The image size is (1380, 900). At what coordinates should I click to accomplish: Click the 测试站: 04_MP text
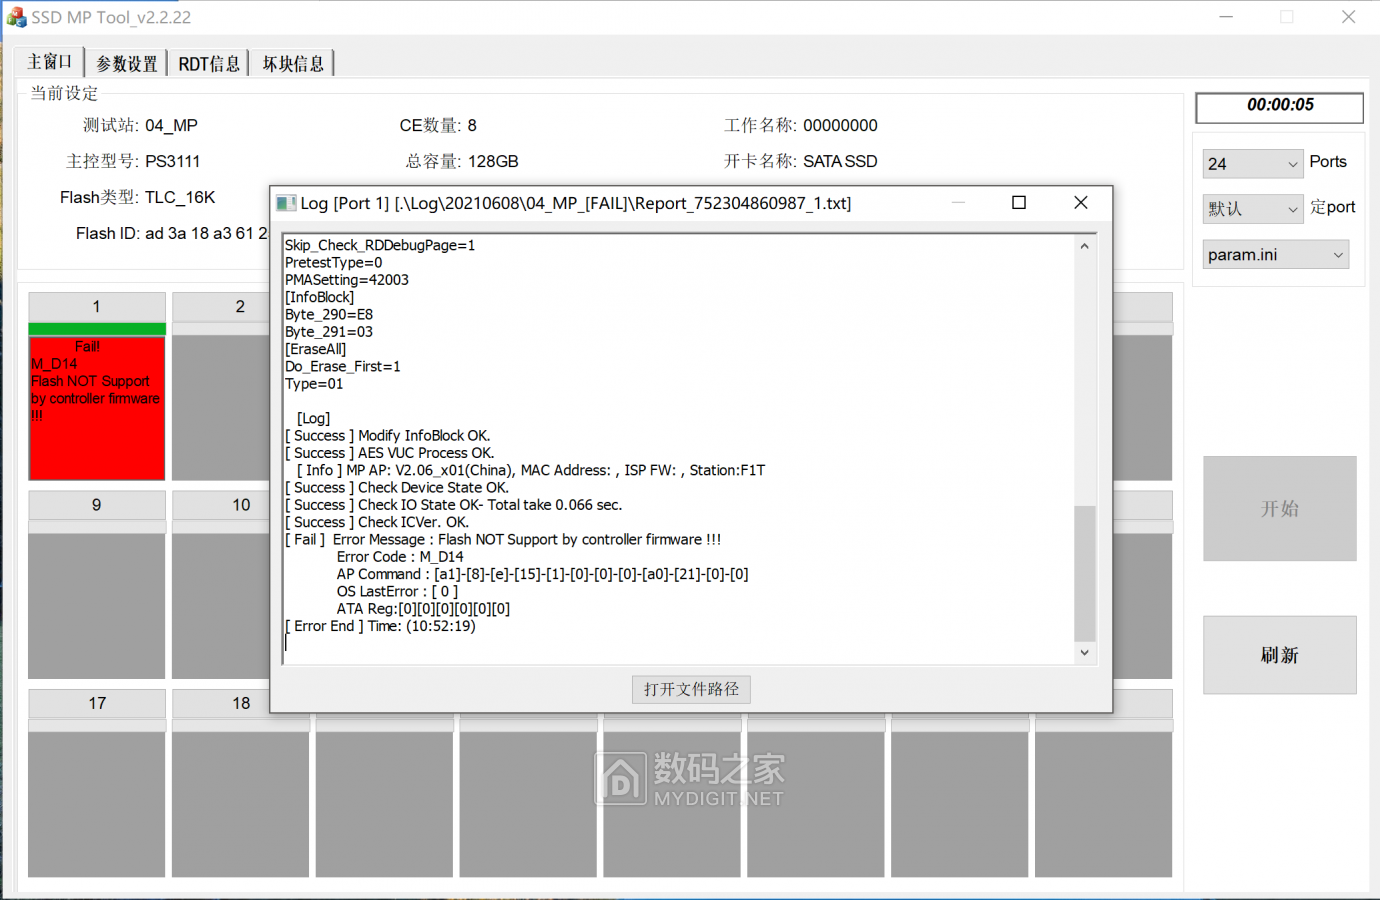[x=140, y=125]
